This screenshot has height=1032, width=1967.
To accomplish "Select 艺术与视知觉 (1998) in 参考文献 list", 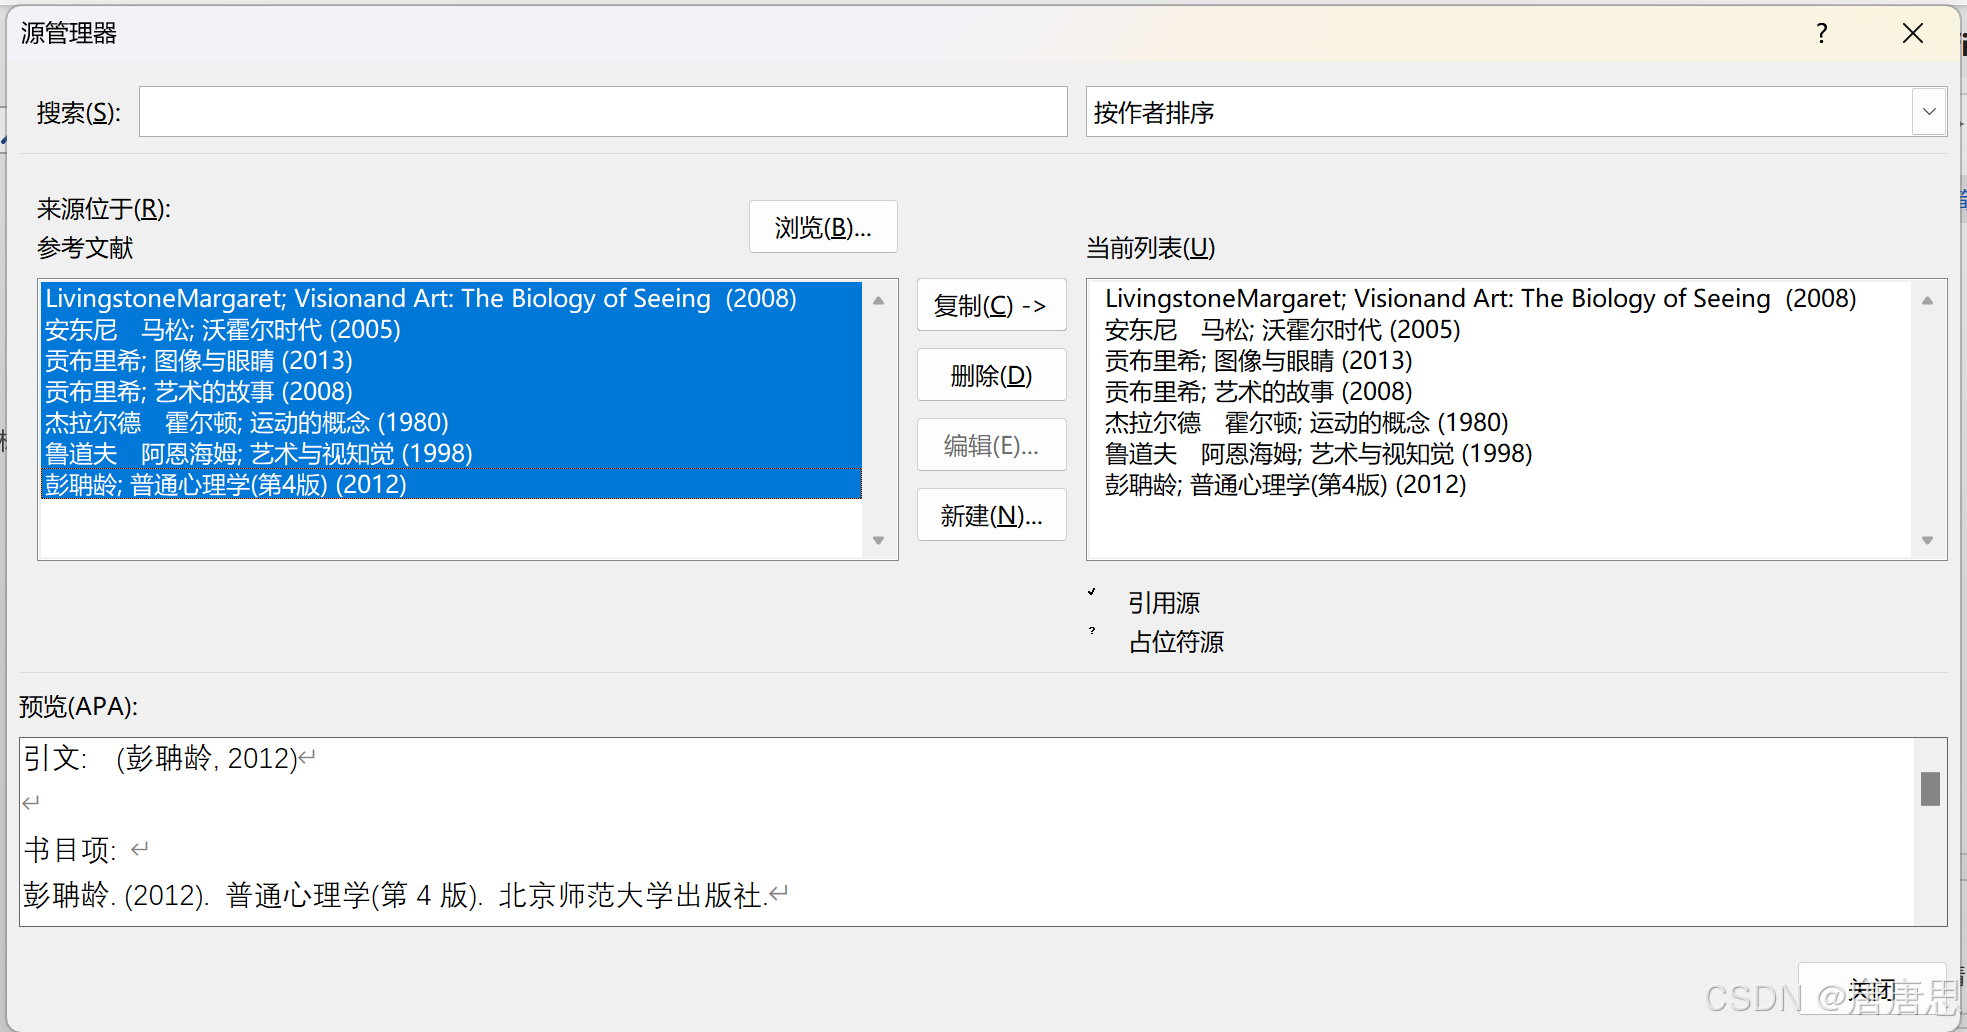I will 451,453.
